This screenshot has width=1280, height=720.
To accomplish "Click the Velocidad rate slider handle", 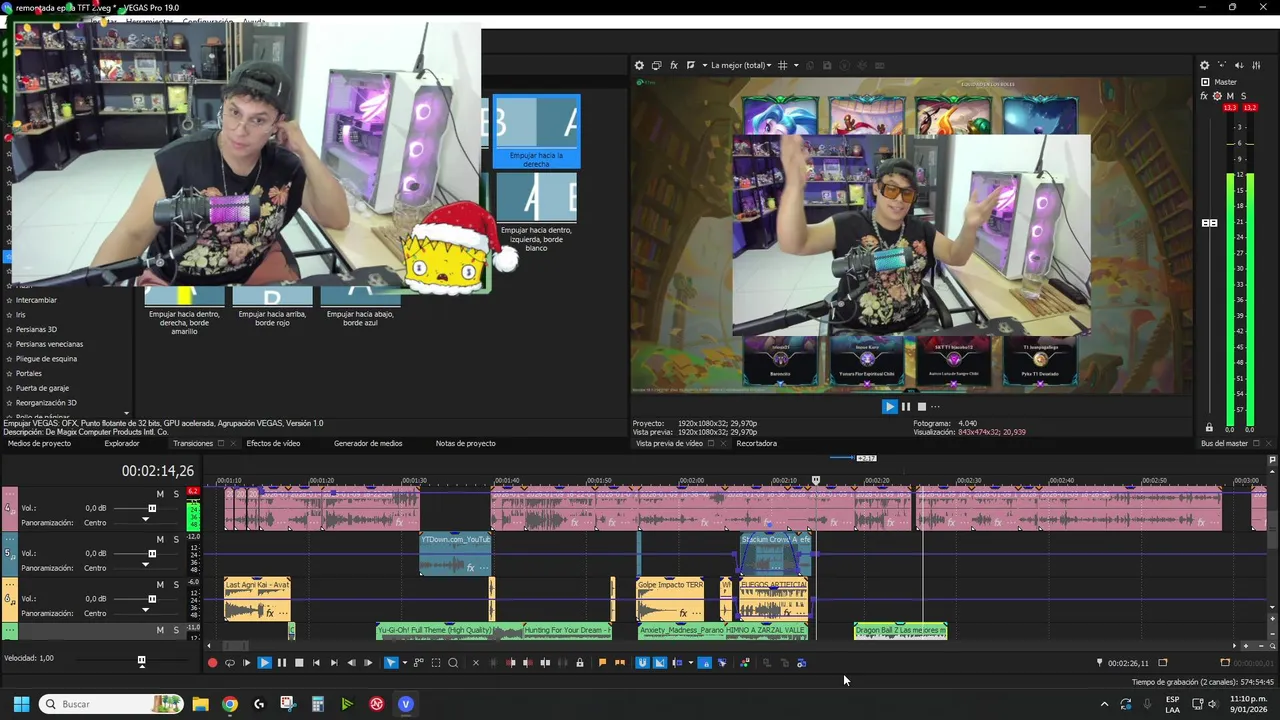I will 141,660.
